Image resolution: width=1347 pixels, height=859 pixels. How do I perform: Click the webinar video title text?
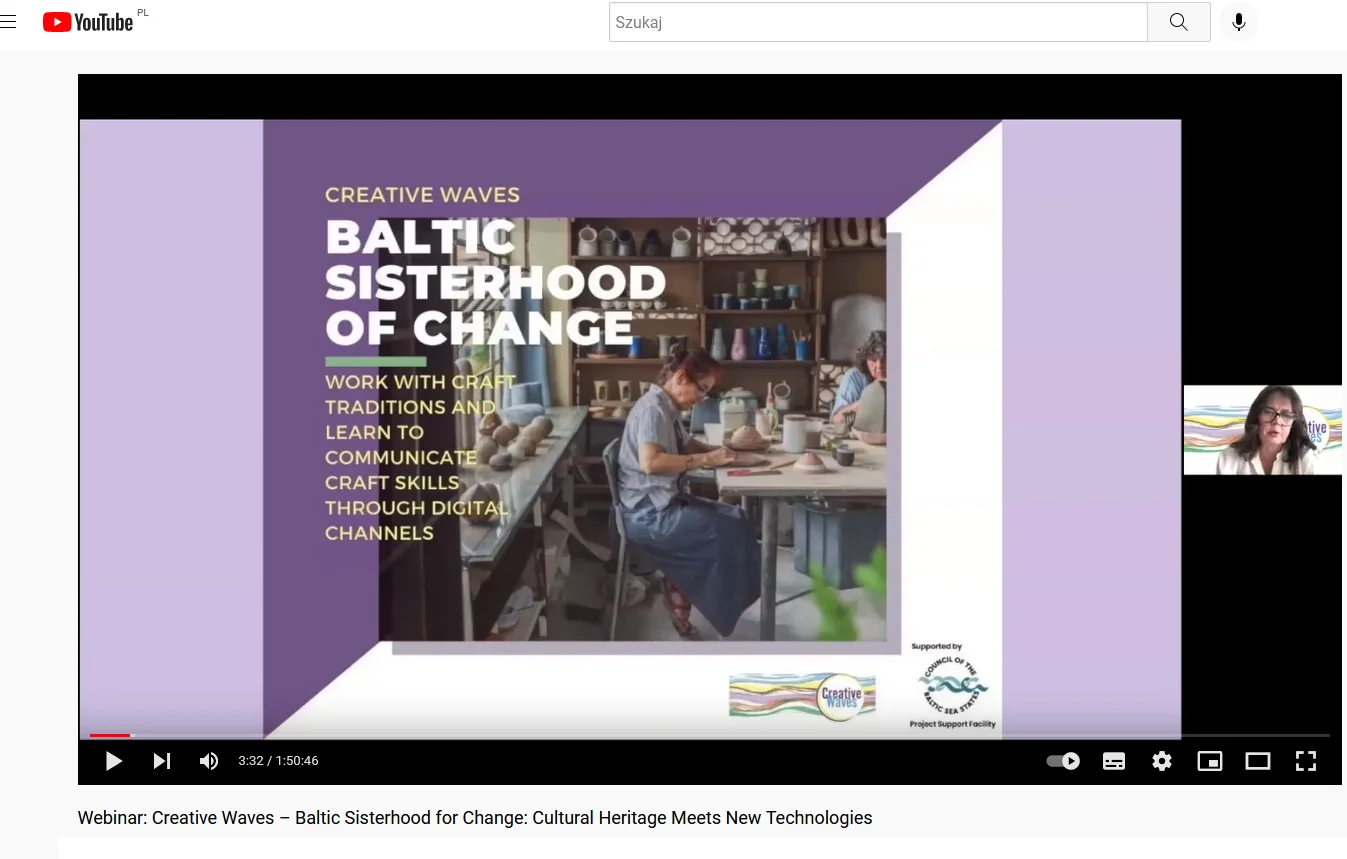[475, 818]
